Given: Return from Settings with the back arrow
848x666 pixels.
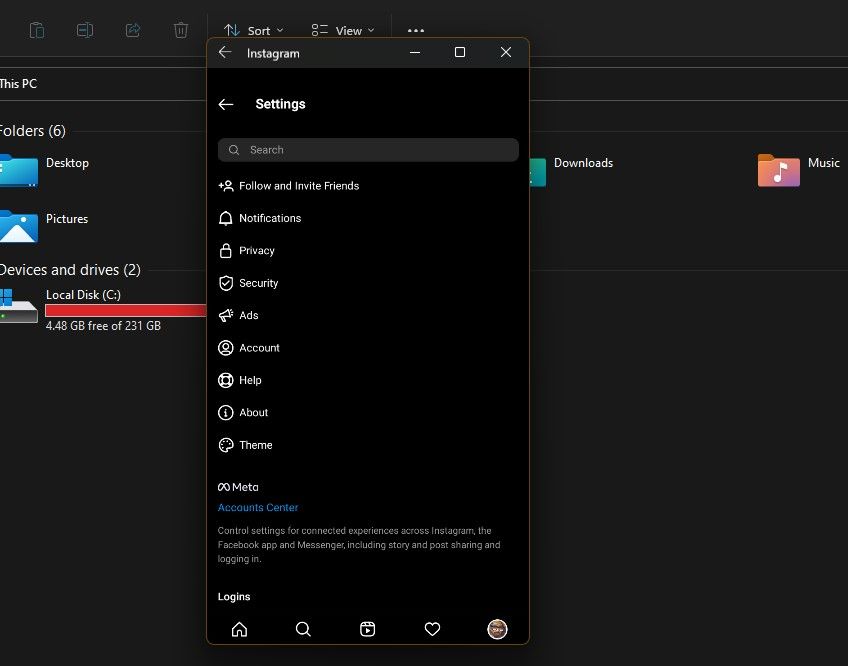Looking at the screenshot, I should click(226, 104).
